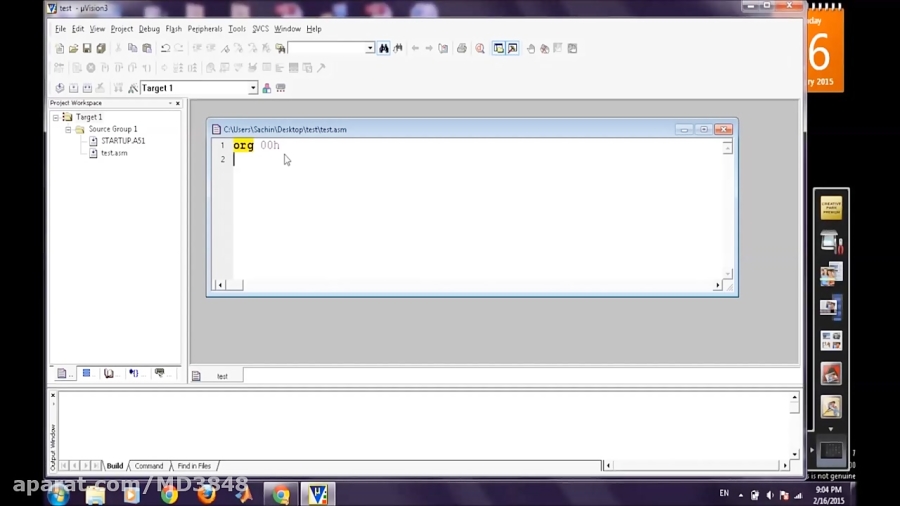Viewport: 900px width, 506px height.
Task: Click the Undo arrow icon
Action: 165,49
